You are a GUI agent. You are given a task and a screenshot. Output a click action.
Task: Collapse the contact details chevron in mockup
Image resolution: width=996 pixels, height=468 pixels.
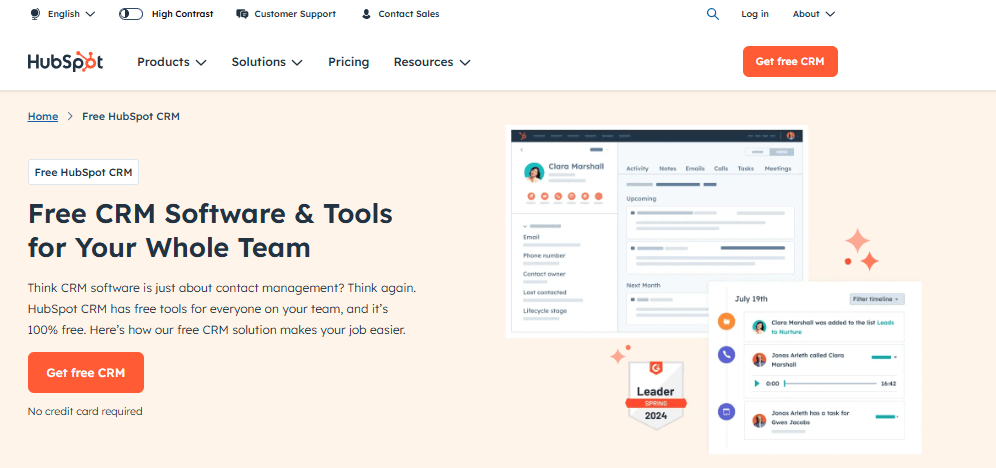pyautogui.click(x=525, y=225)
